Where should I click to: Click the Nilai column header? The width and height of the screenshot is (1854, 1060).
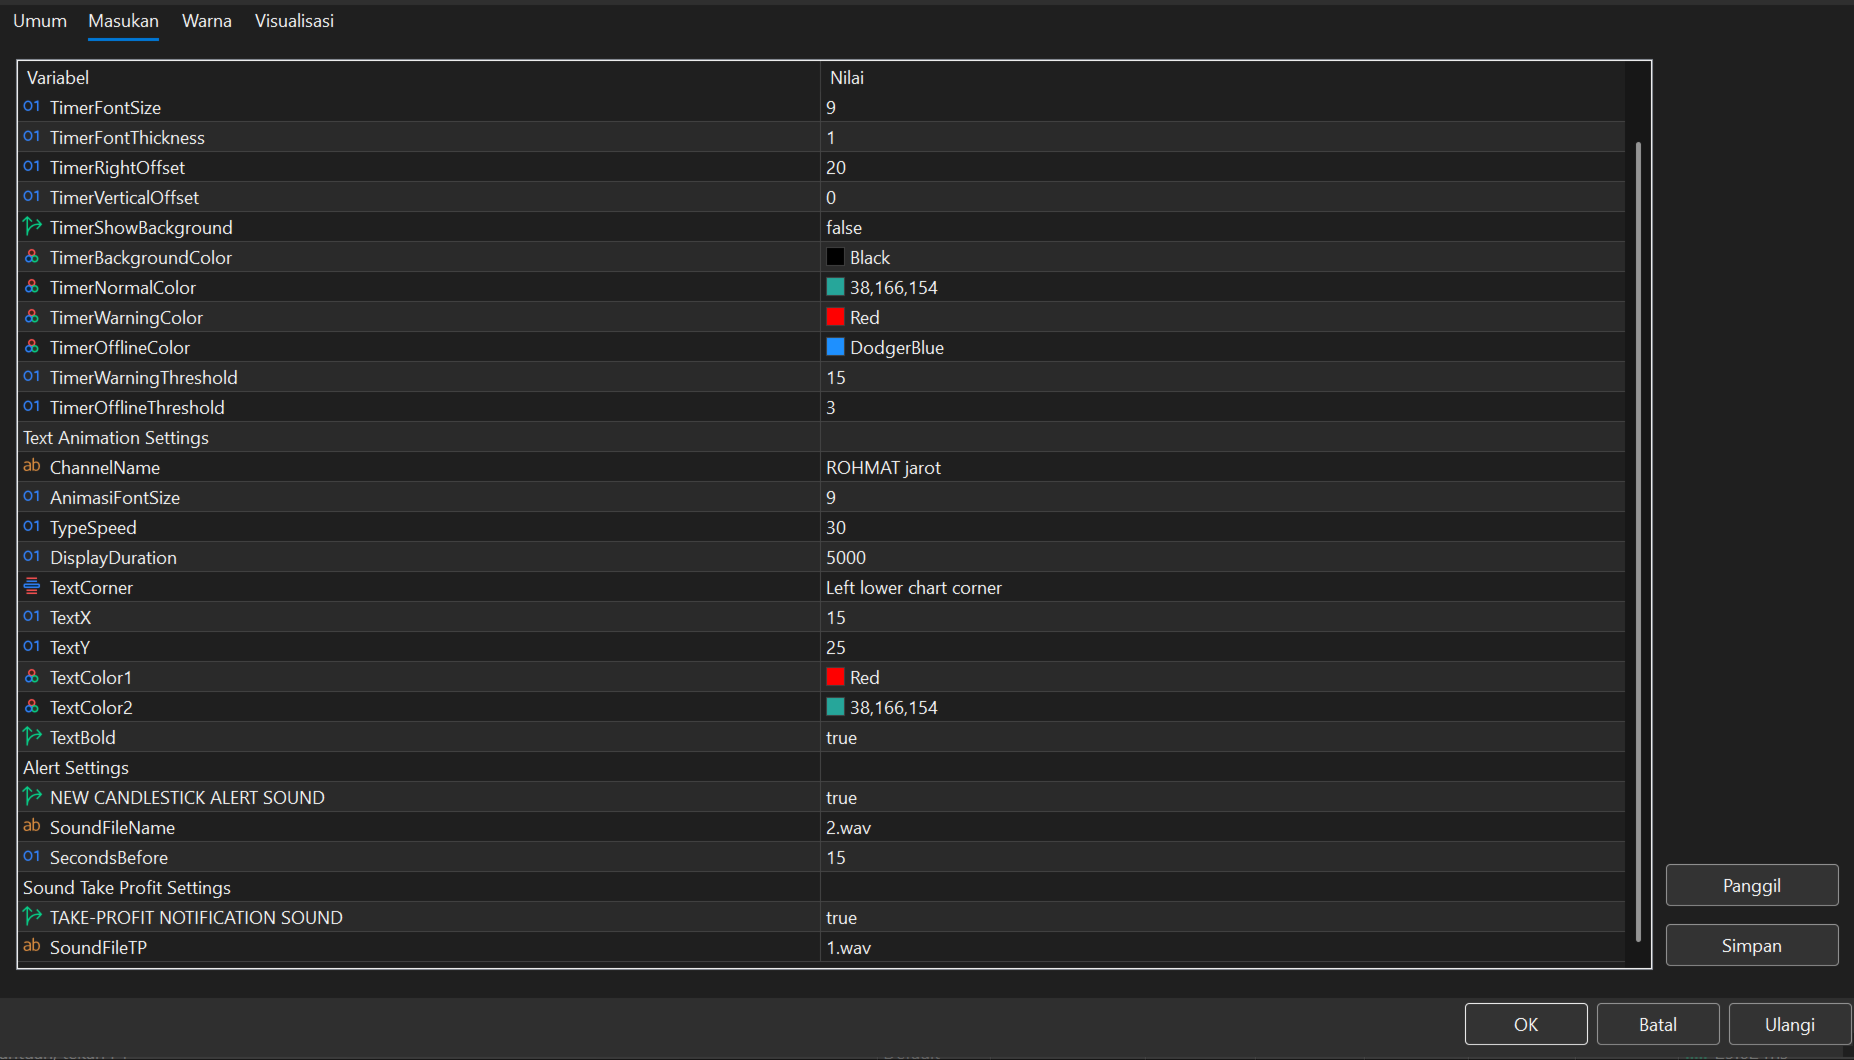pyautogui.click(x=1222, y=77)
